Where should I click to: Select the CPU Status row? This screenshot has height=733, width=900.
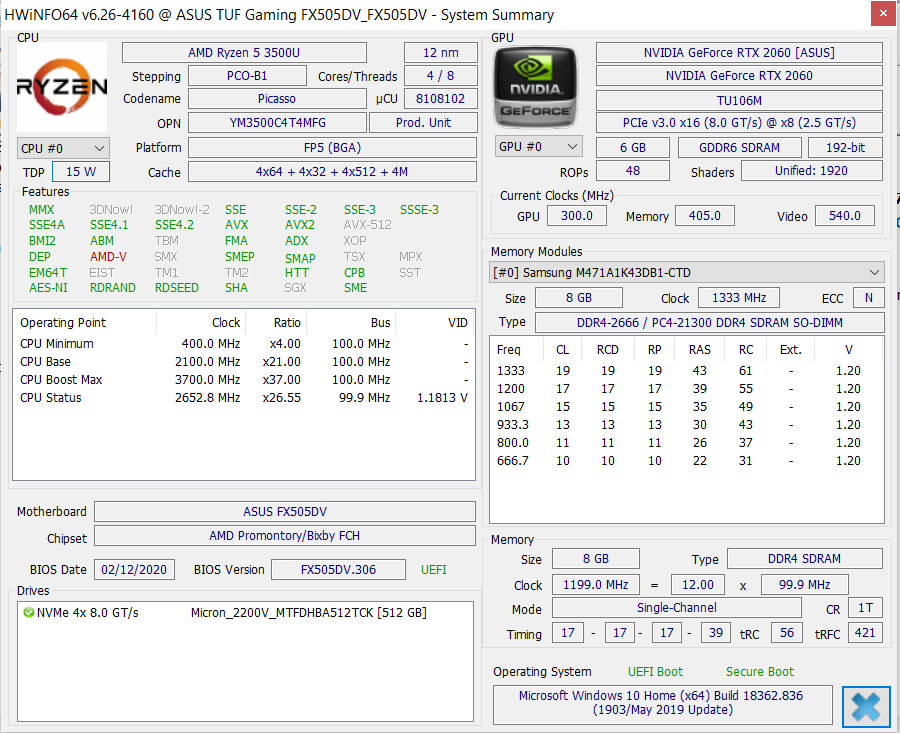pyautogui.click(x=244, y=397)
